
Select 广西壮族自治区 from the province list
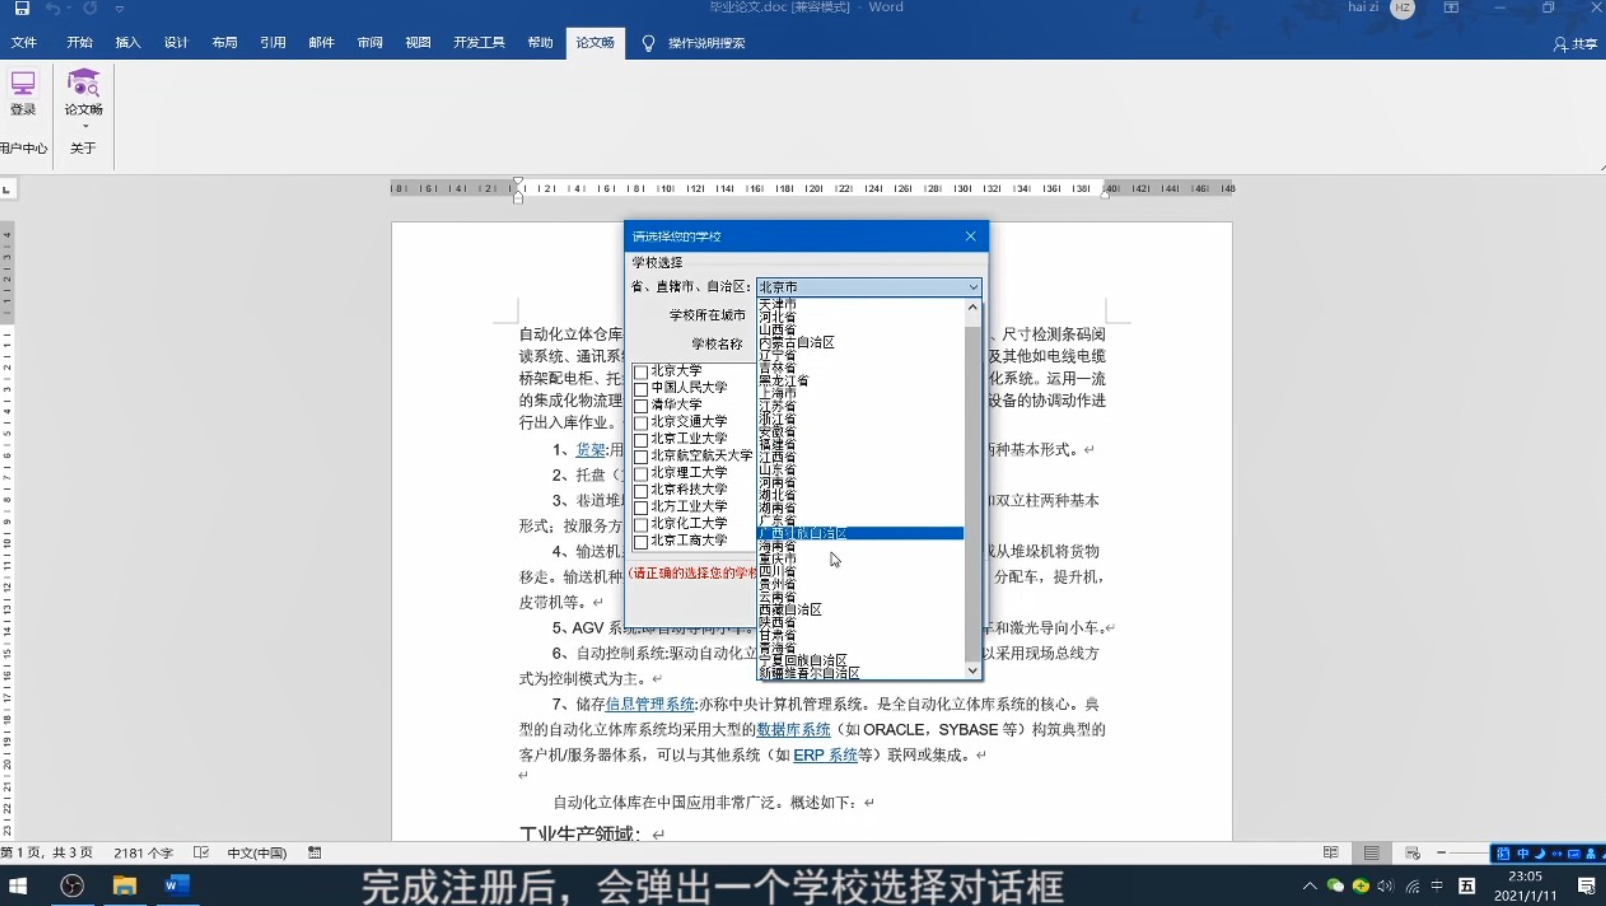803,533
